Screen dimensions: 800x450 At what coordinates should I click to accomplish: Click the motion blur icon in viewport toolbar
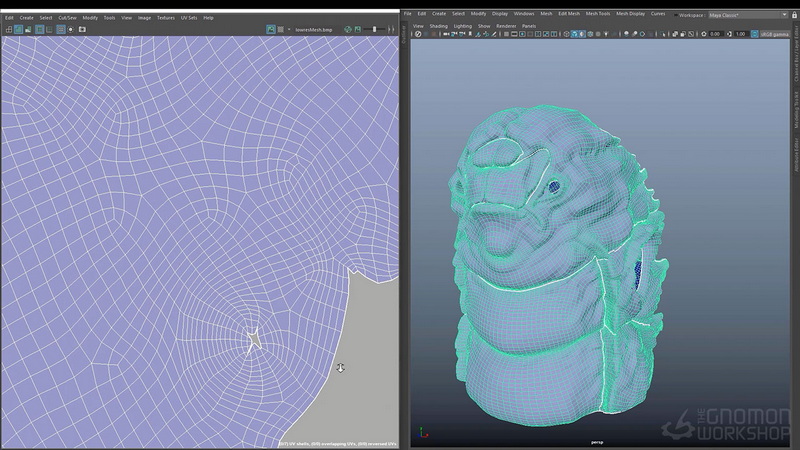pos(634,34)
